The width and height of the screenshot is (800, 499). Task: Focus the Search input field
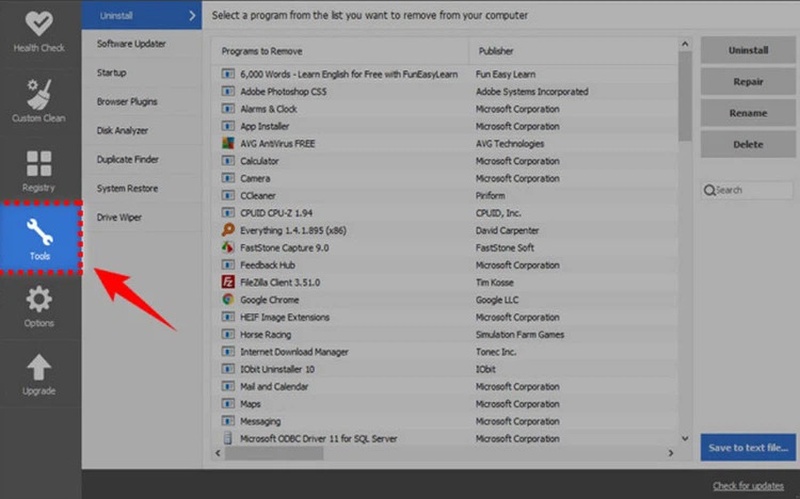[752, 190]
